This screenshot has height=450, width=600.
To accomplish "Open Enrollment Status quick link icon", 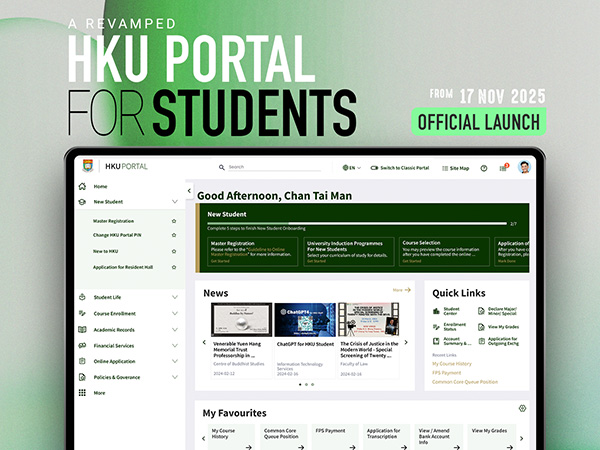I will tap(436, 327).
